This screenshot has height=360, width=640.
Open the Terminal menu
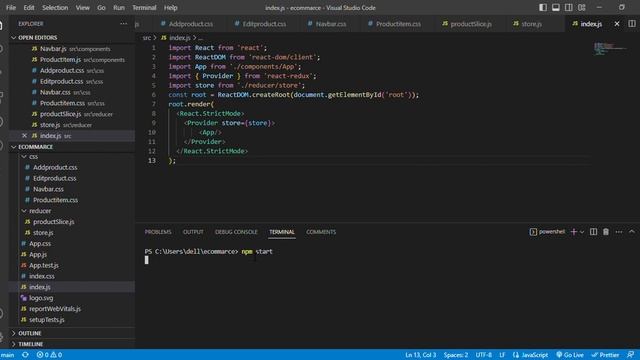click(x=144, y=7)
